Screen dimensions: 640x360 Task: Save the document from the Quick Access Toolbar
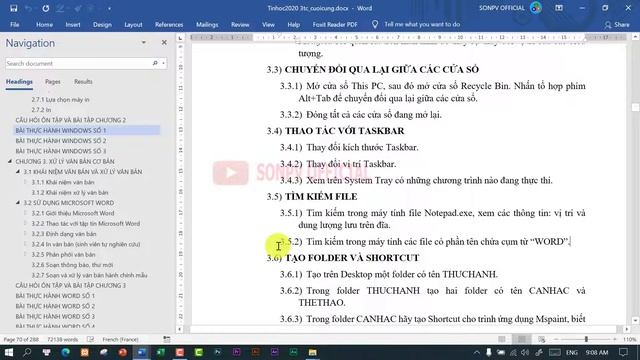pyautogui.click(x=13, y=8)
